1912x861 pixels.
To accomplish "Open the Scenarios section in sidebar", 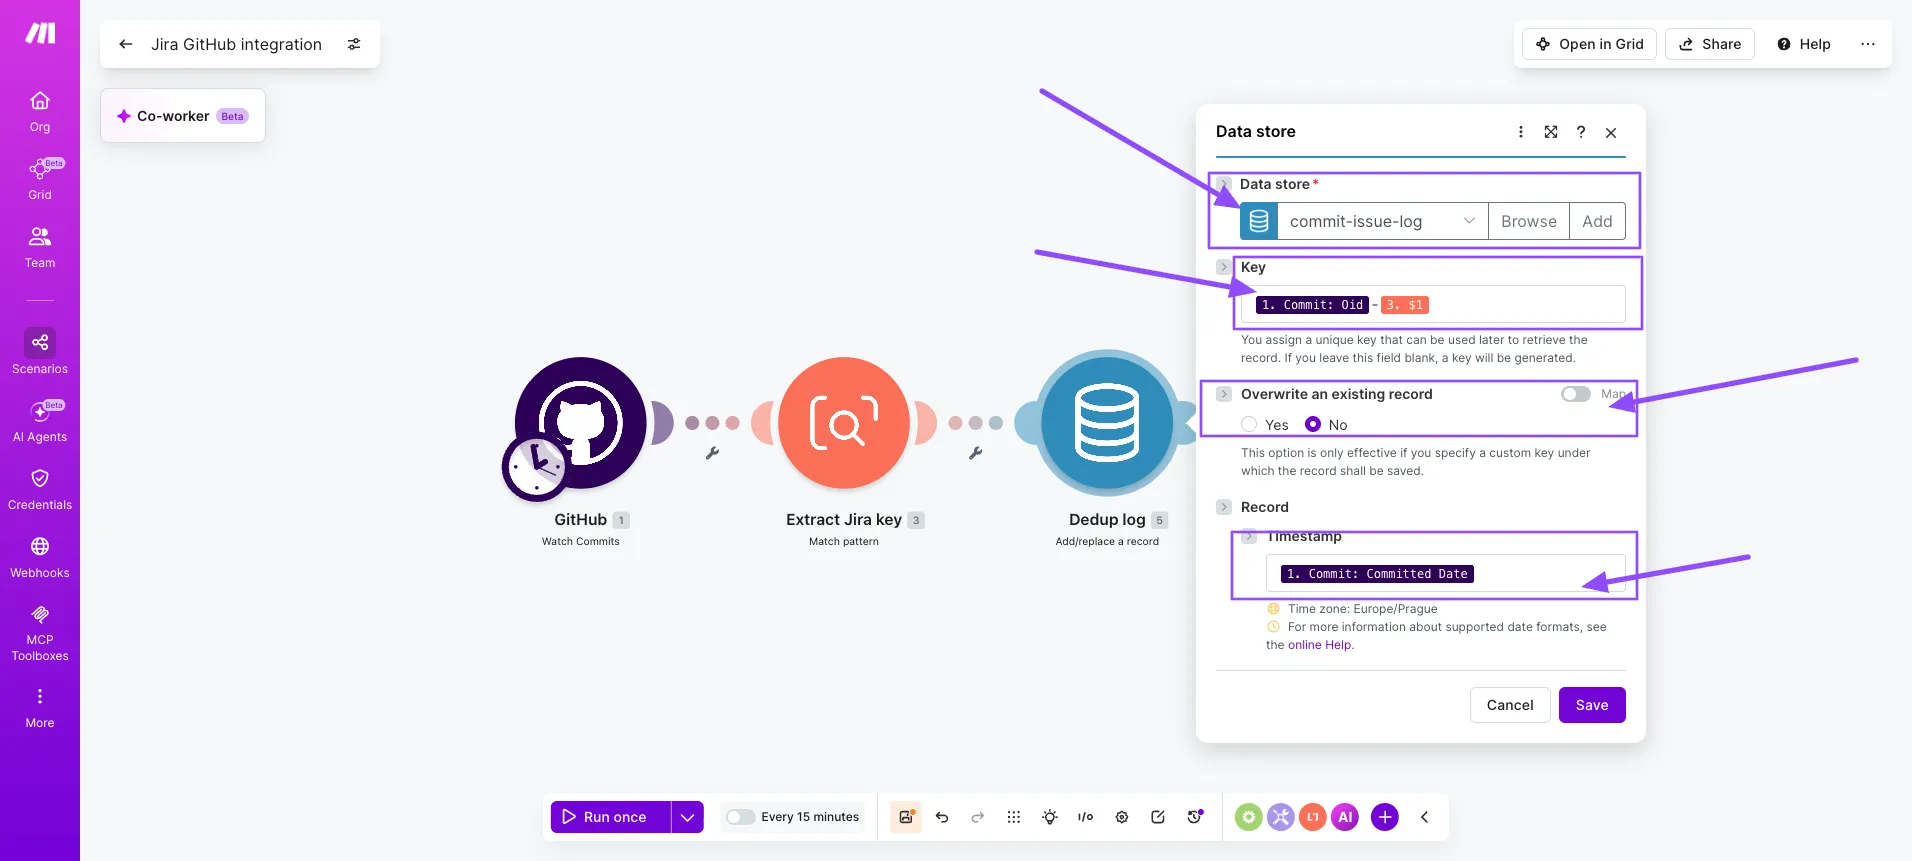I will (40, 352).
